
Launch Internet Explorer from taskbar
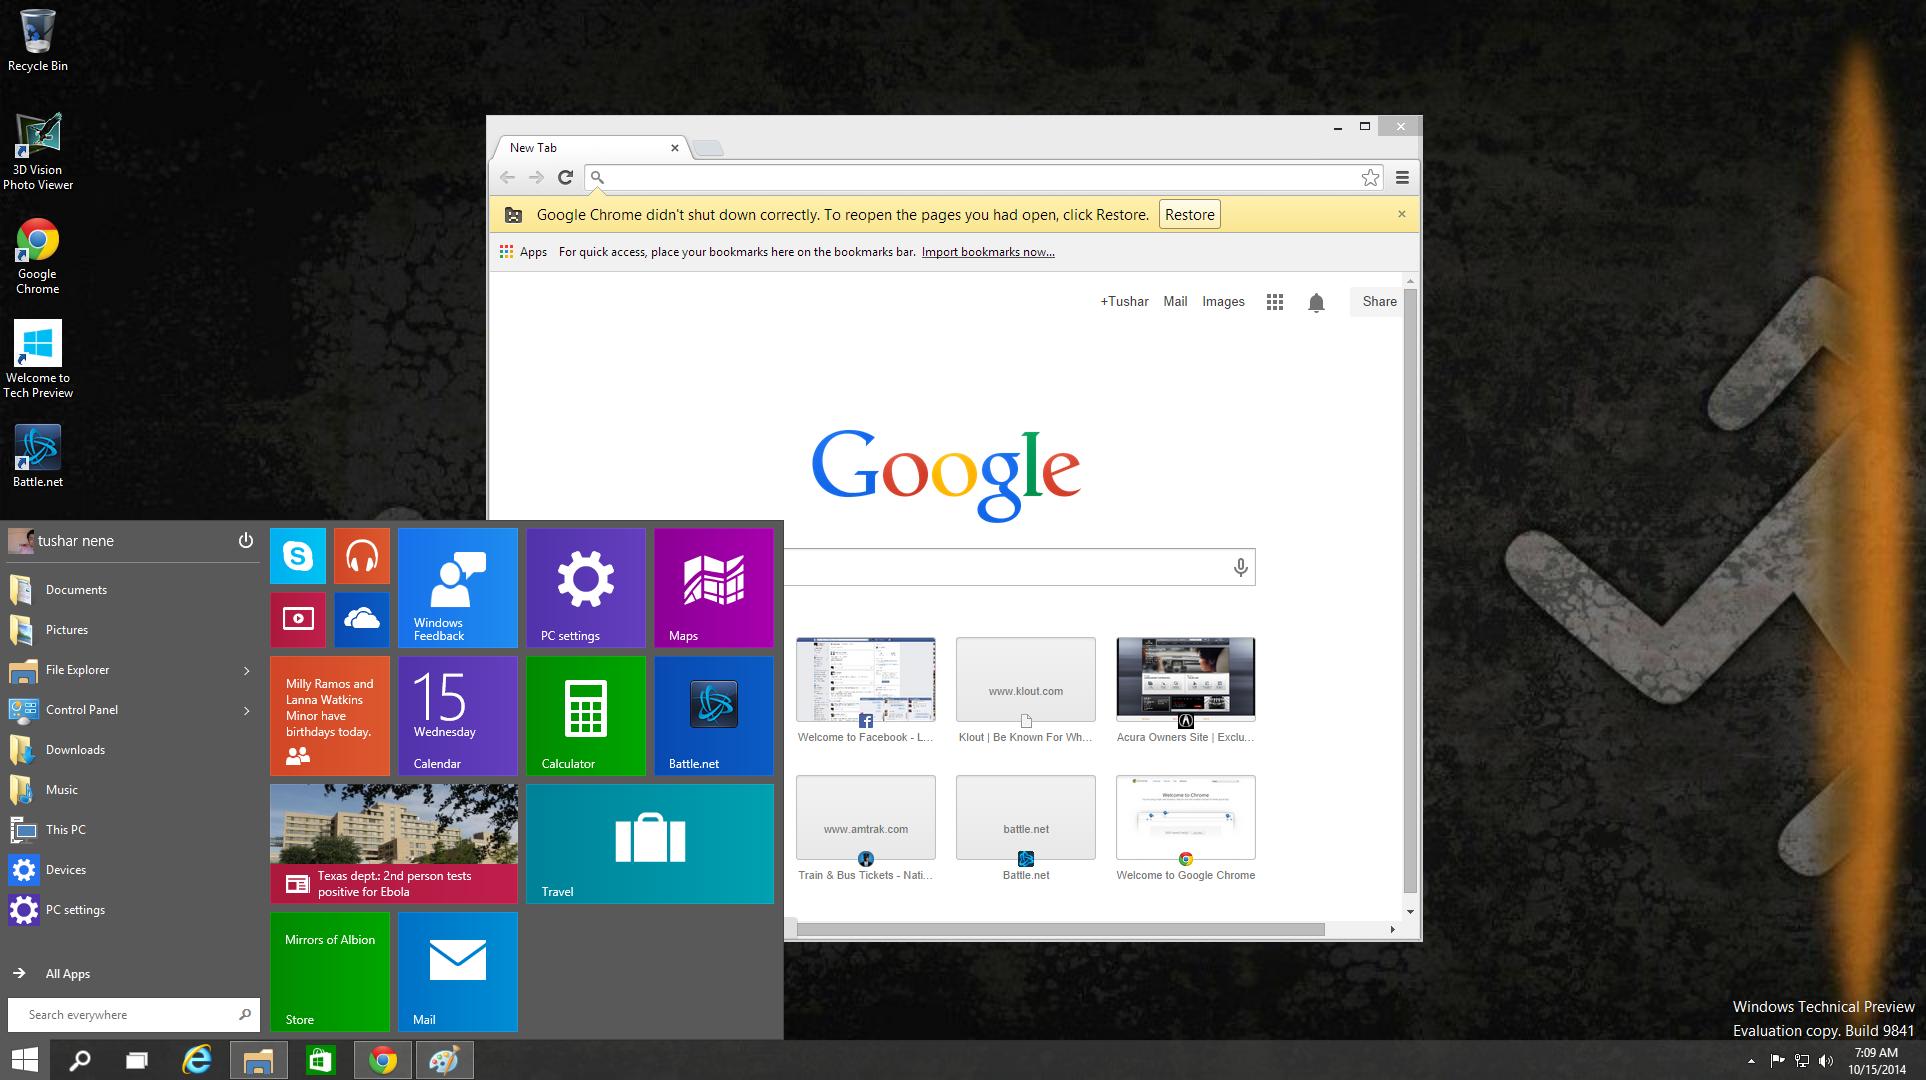[197, 1060]
